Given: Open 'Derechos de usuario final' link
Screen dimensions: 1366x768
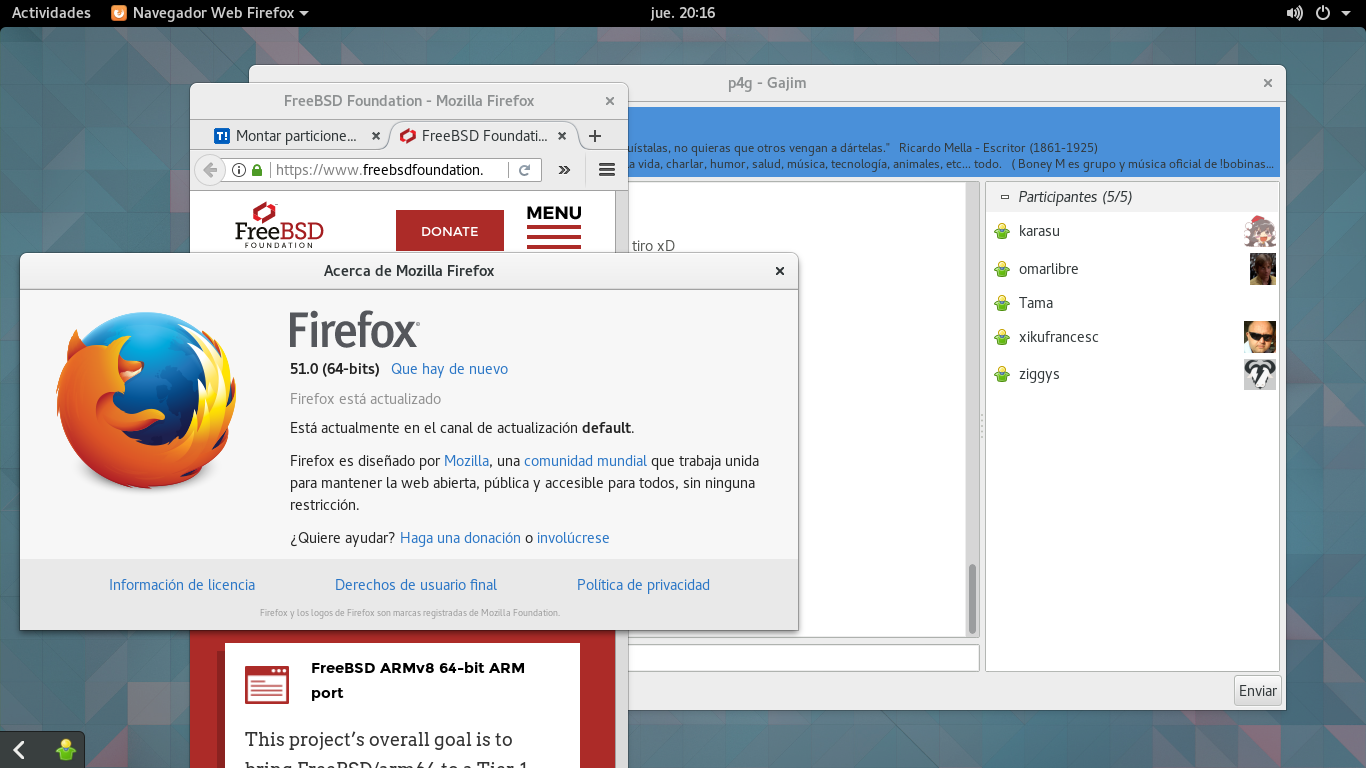Looking at the screenshot, I should (416, 585).
